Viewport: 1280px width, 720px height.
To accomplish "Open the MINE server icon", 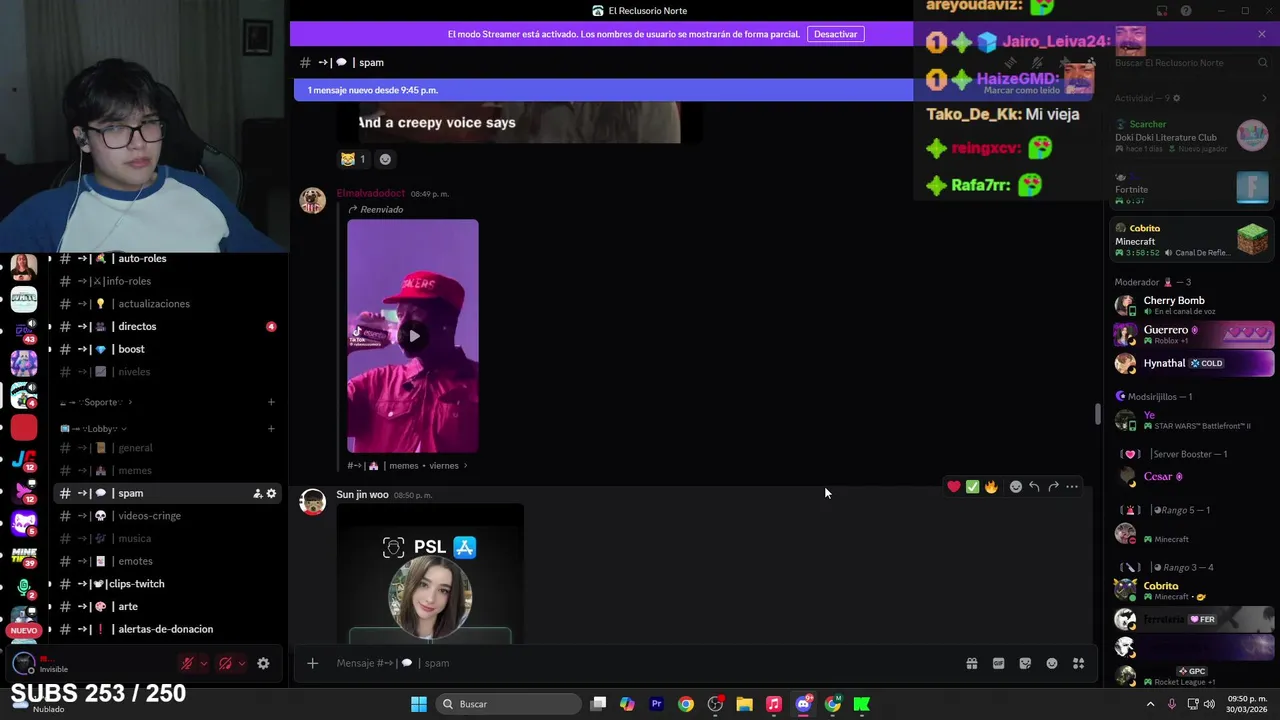I will click(x=24, y=555).
